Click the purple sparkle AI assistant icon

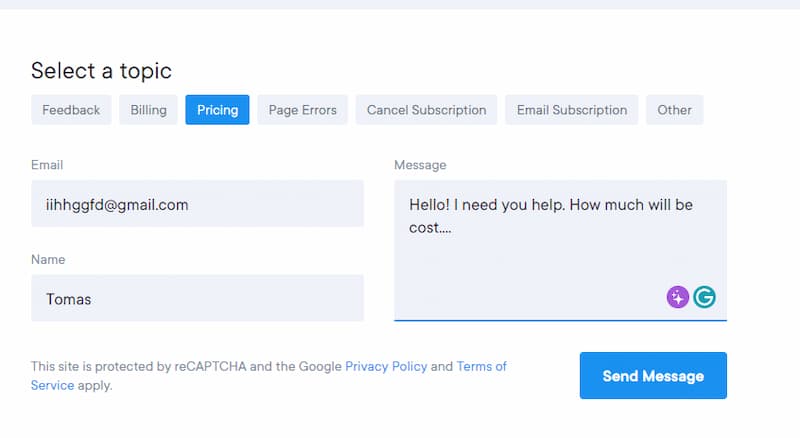(x=678, y=297)
